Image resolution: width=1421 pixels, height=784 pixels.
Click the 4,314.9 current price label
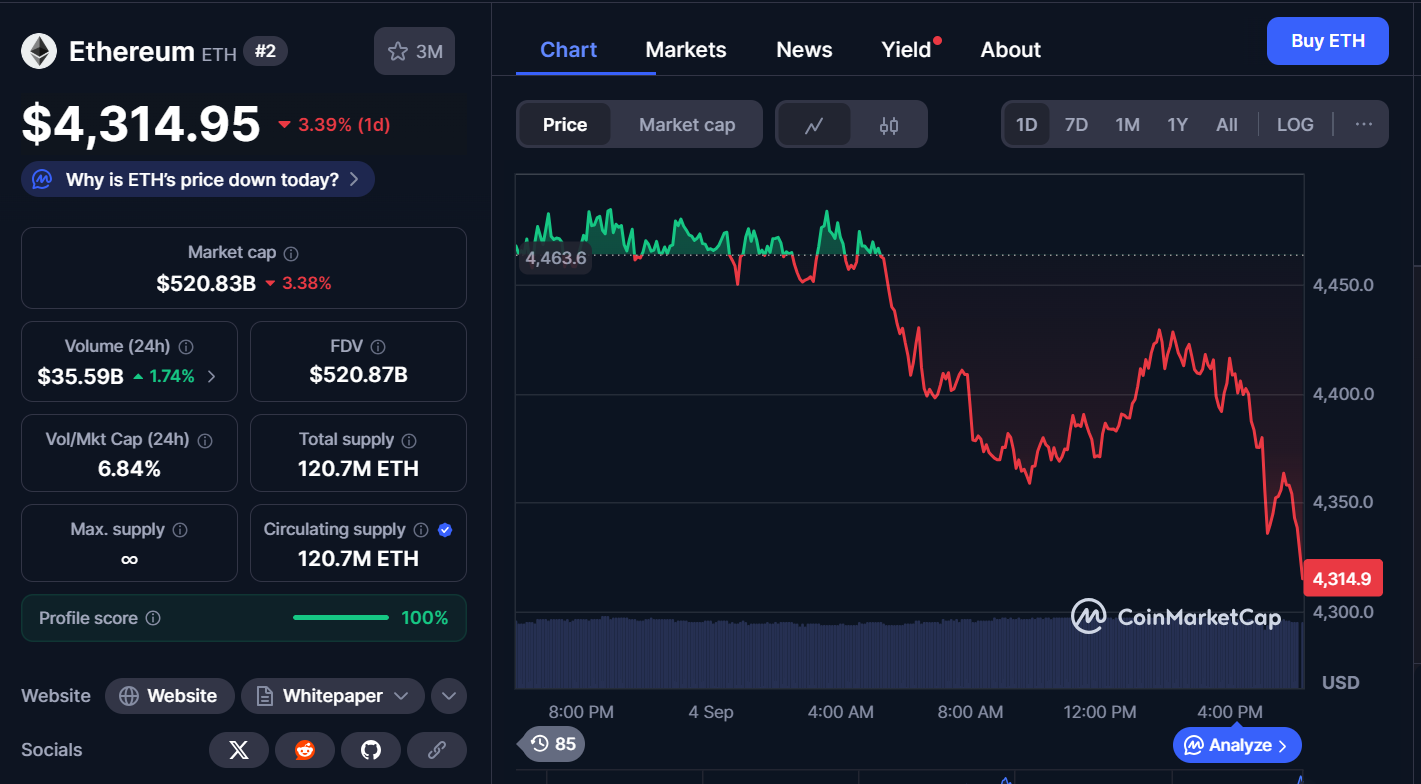[1343, 578]
